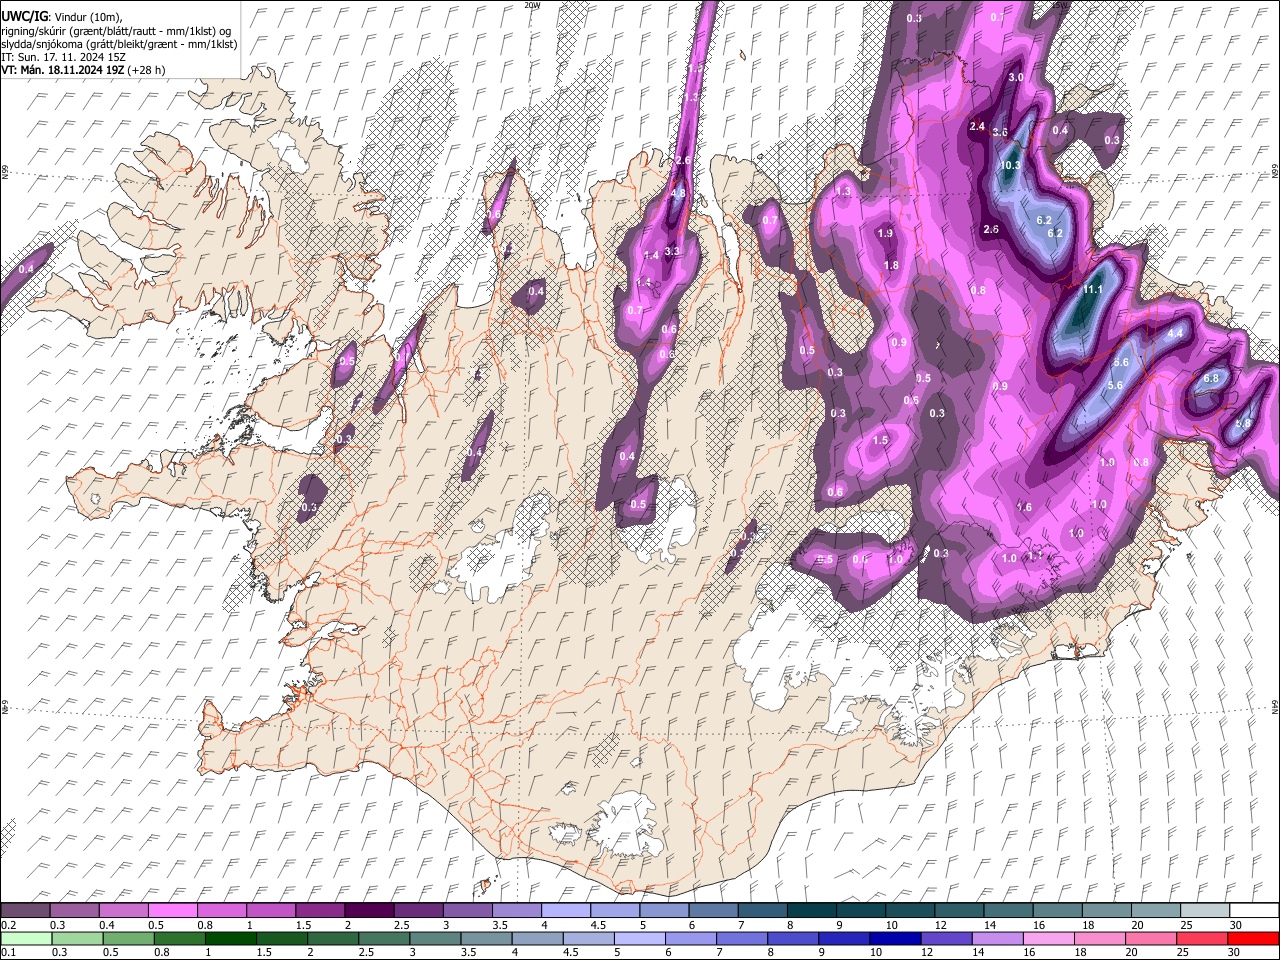Screen dimensions: 1280x960
Task: Select the rigning/skúrir legend description line
Action: [118, 31]
